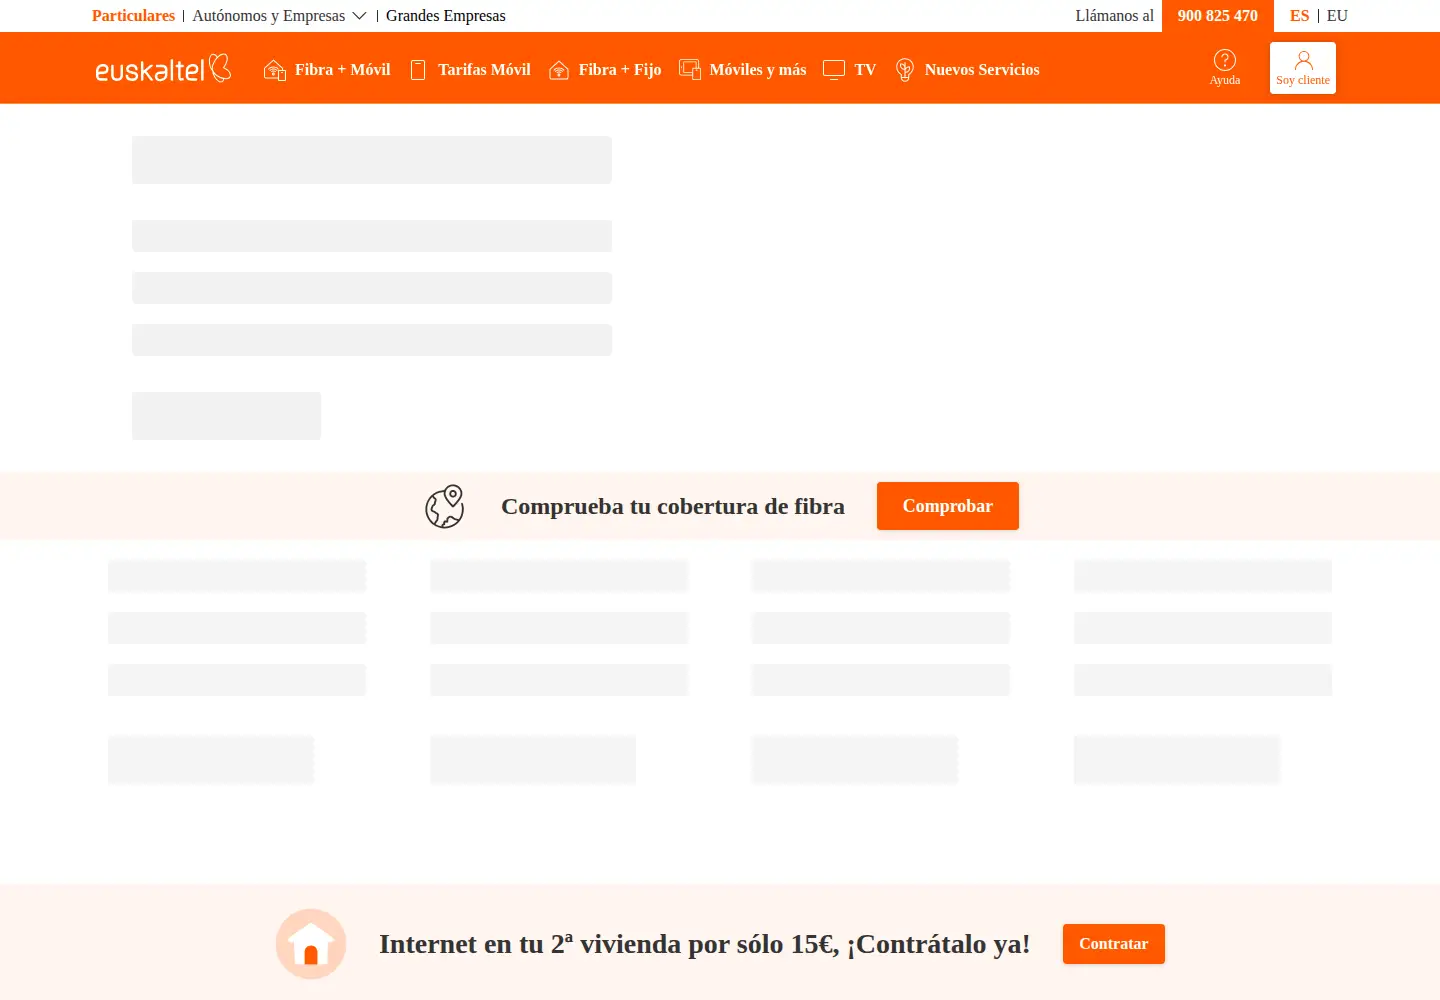Click the 'Comprueba tu cobertura de fibra' heading
The image size is (1440, 1000).
pos(673,507)
